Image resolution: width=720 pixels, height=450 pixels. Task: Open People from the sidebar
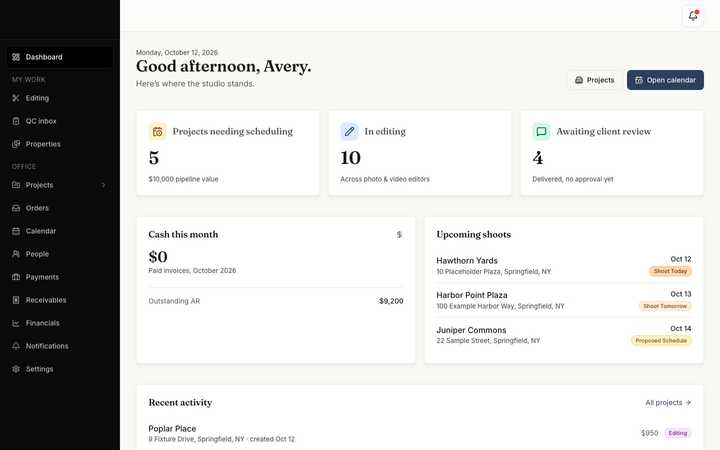click(x=60, y=253)
